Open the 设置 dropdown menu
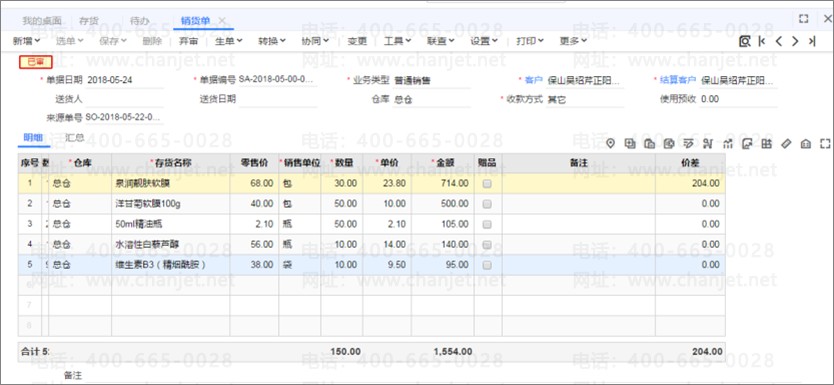The image size is (834, 385). (x=484, y=41)
